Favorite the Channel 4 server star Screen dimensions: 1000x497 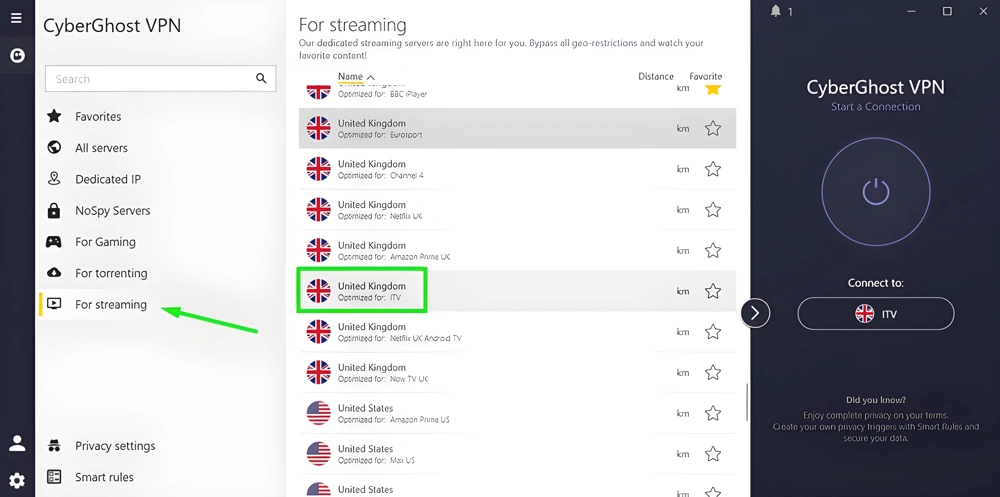pyautogui.click(x=713, y=169)
